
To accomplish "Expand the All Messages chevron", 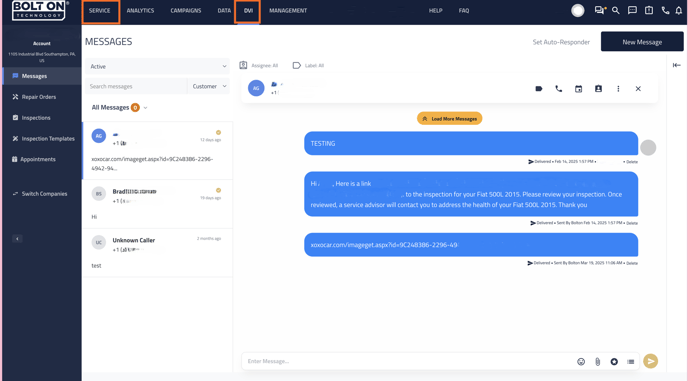I will tap(145, 108).
